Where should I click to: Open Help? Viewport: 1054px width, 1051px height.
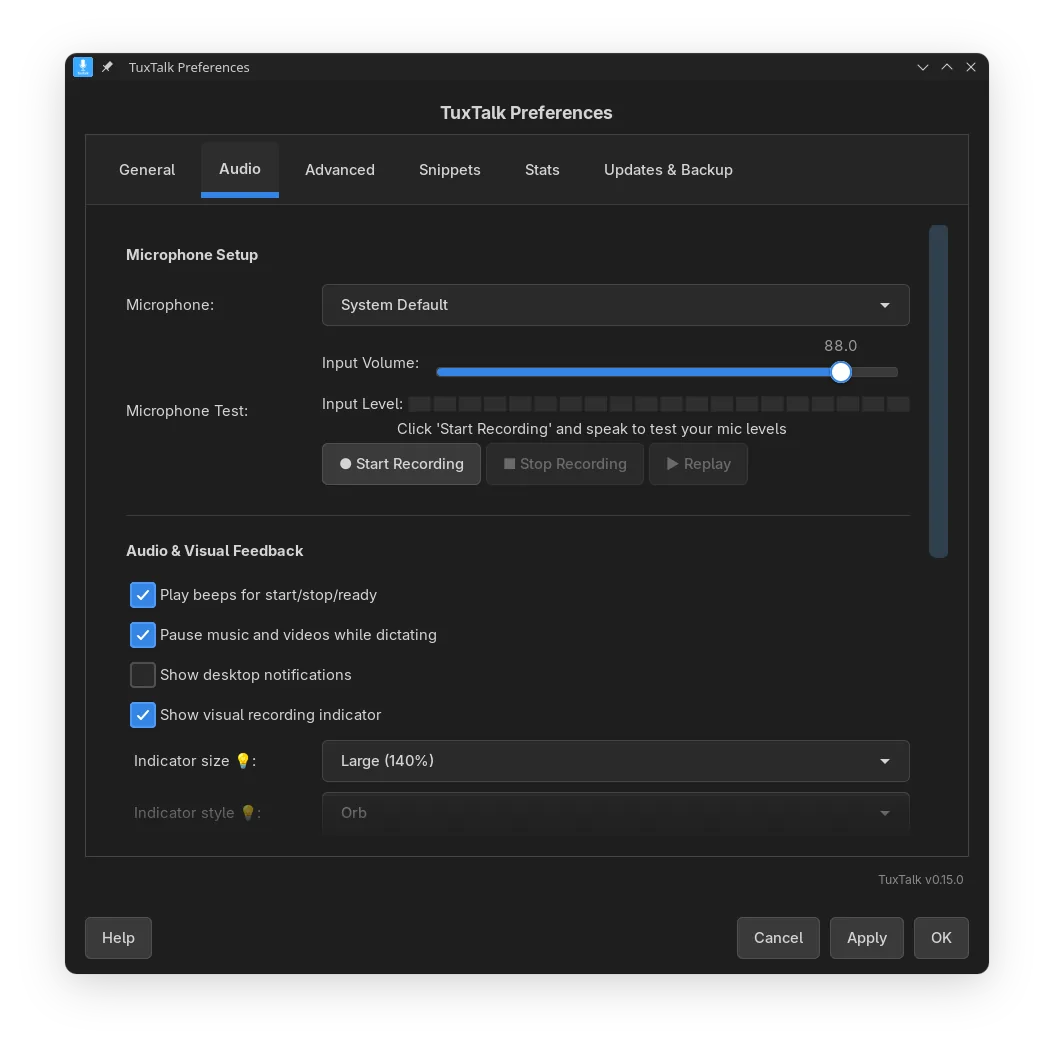pyautogui.click(x=118, y=937)
